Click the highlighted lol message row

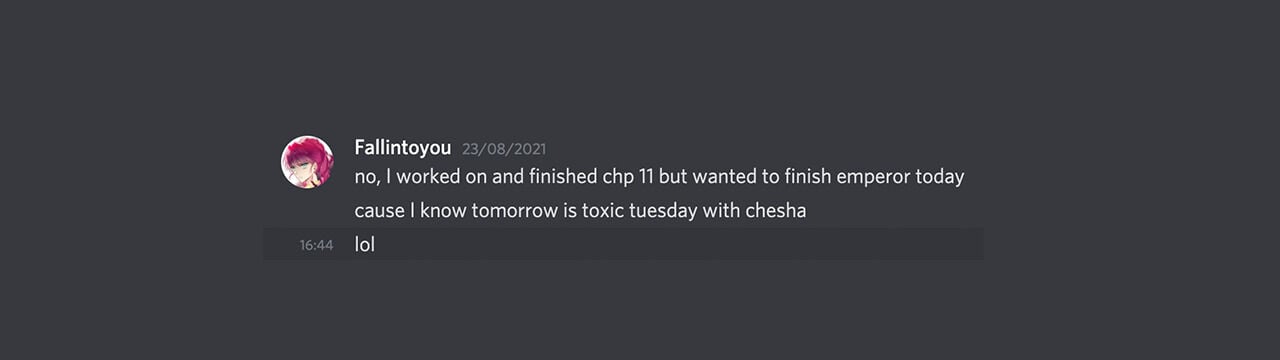point(623,244)
